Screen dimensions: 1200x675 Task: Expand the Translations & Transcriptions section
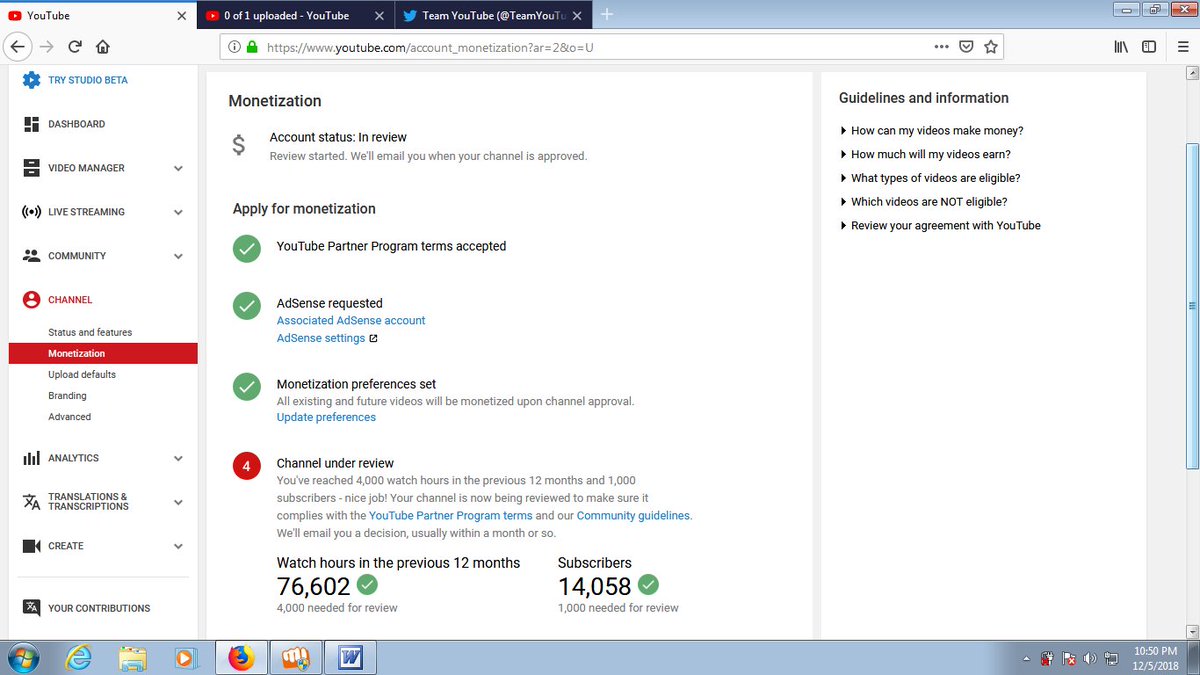tap(178, 502)
